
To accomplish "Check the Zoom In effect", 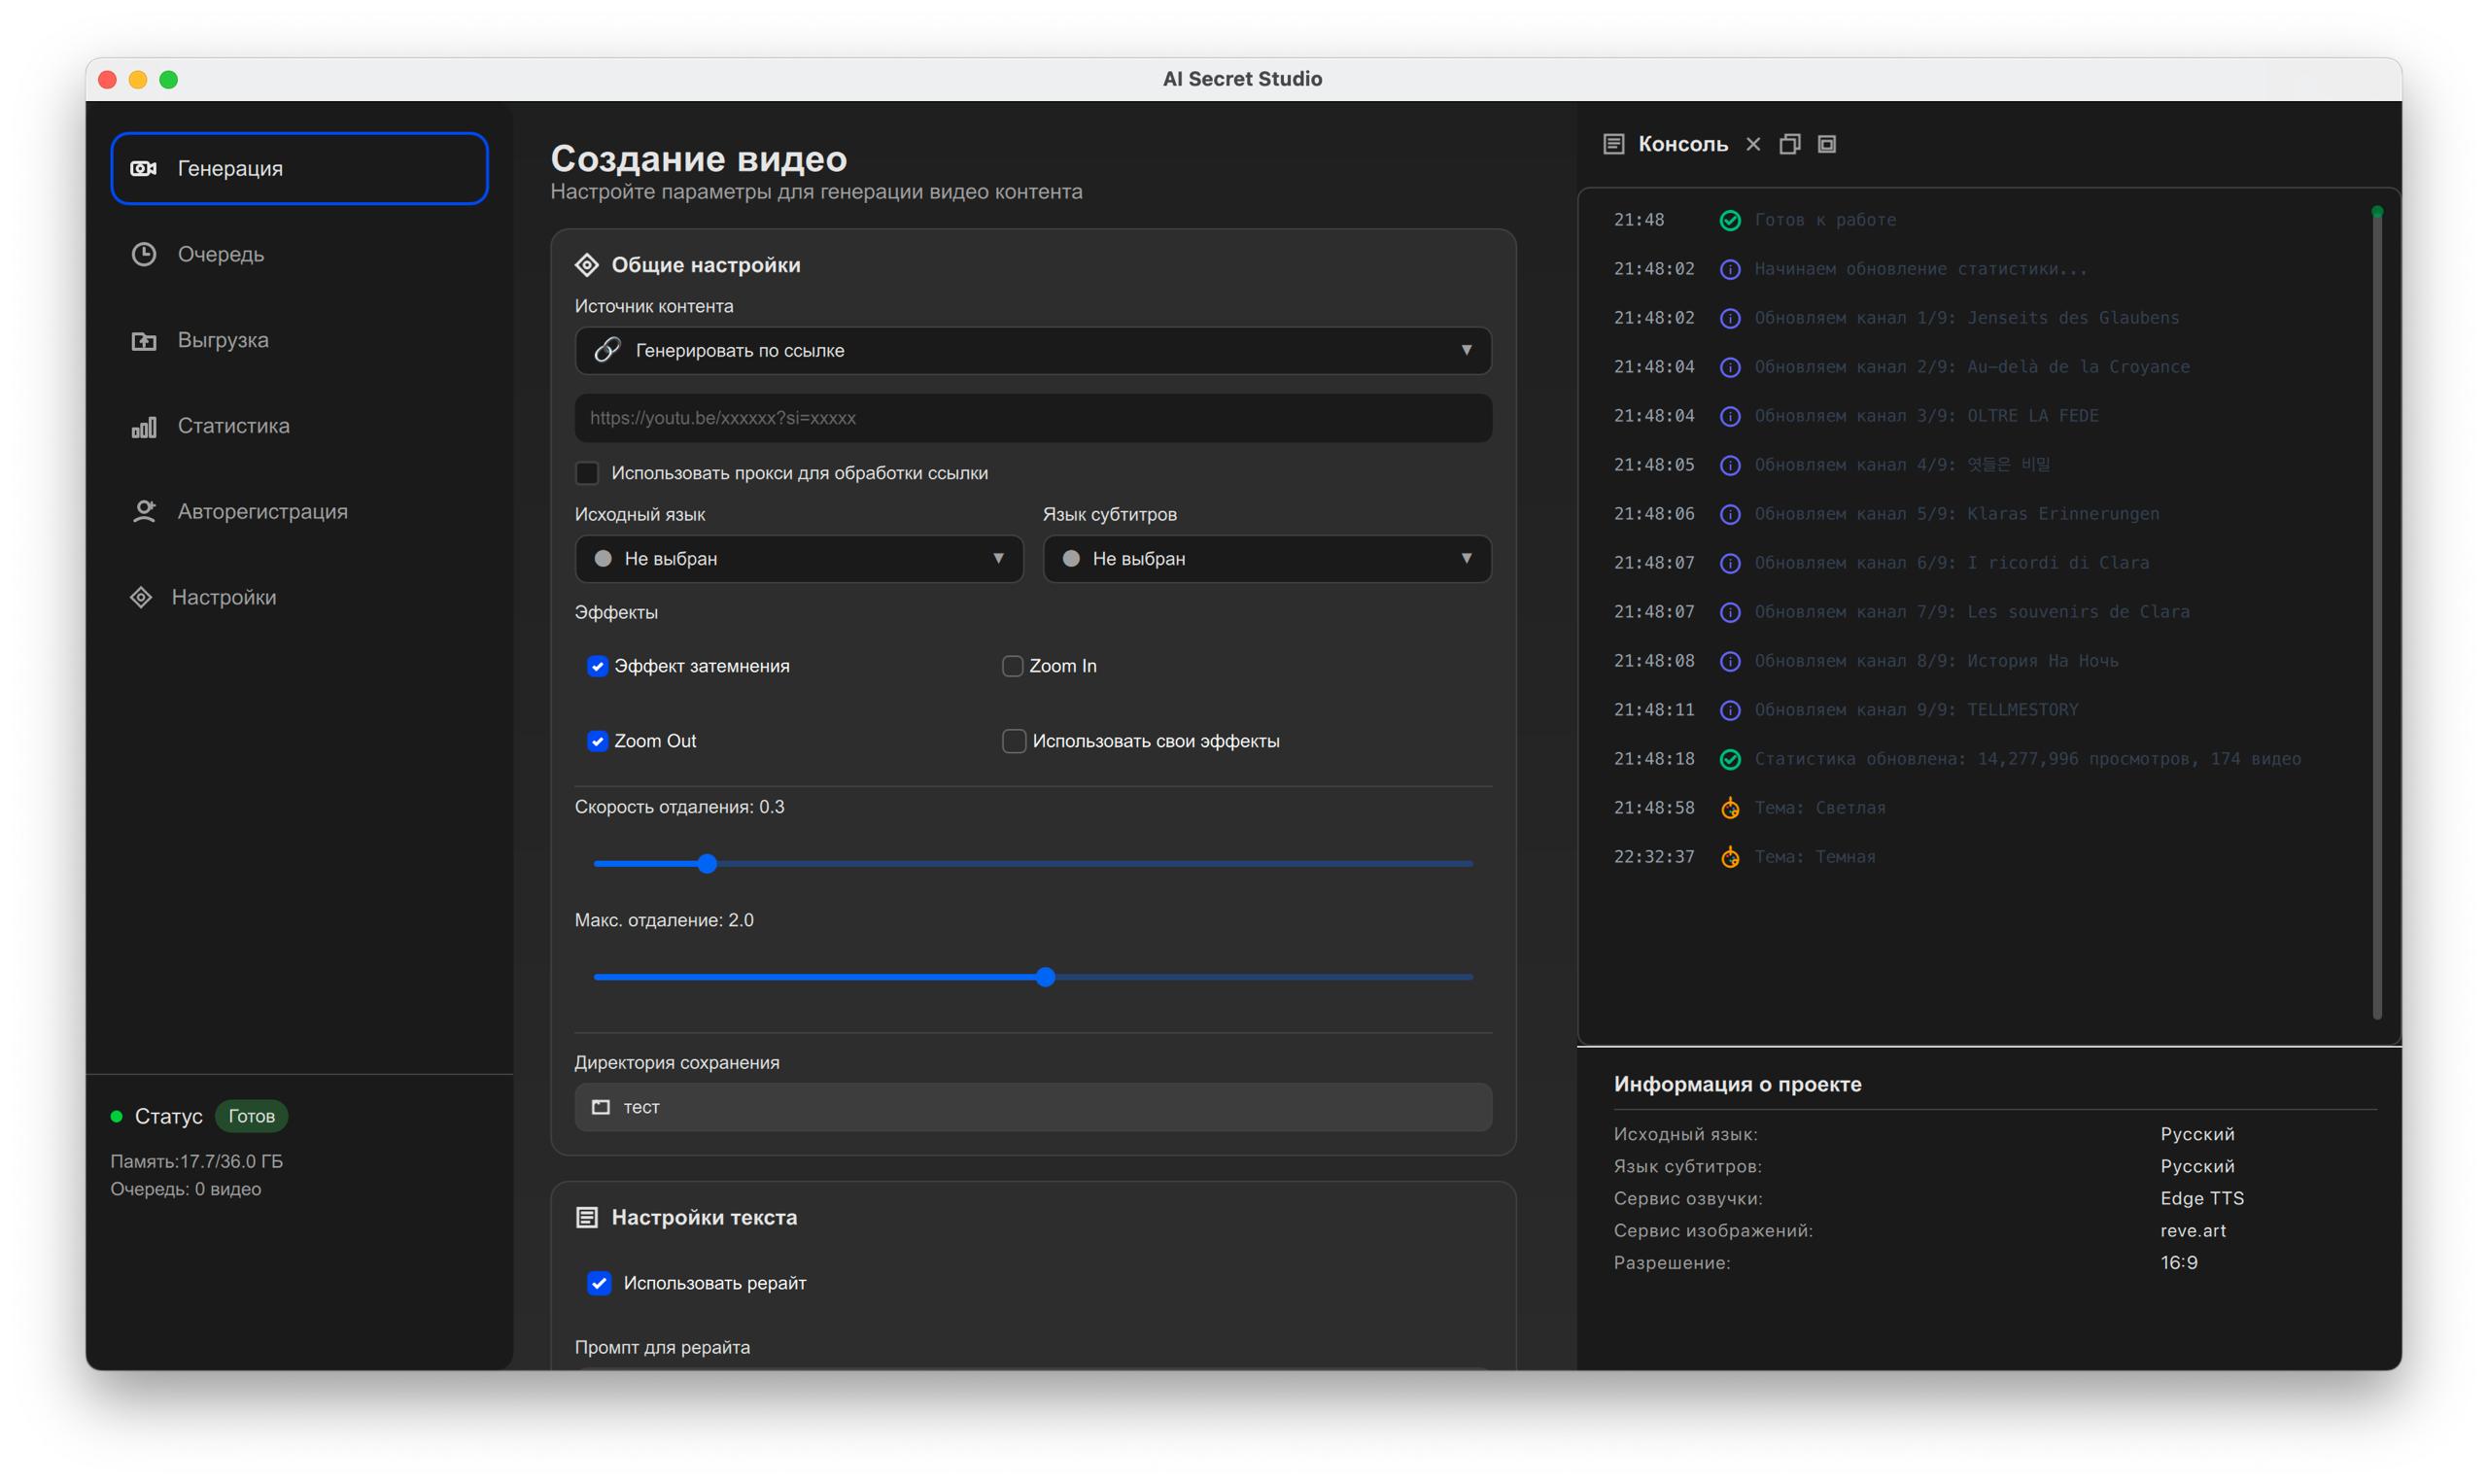I will click(1012, 666).
